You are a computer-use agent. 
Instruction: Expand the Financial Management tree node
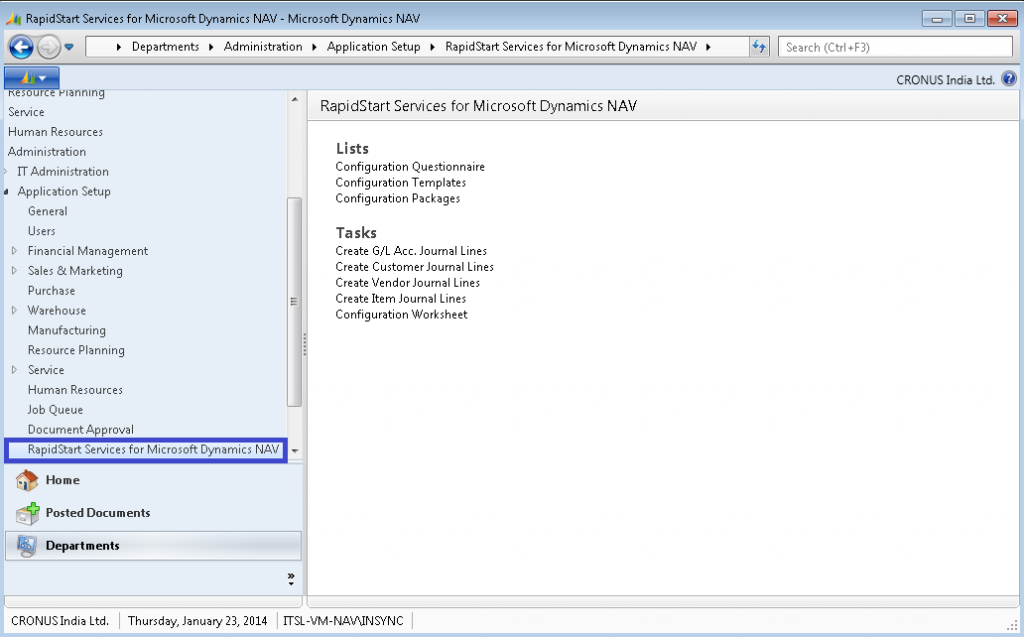click(14, 251)
